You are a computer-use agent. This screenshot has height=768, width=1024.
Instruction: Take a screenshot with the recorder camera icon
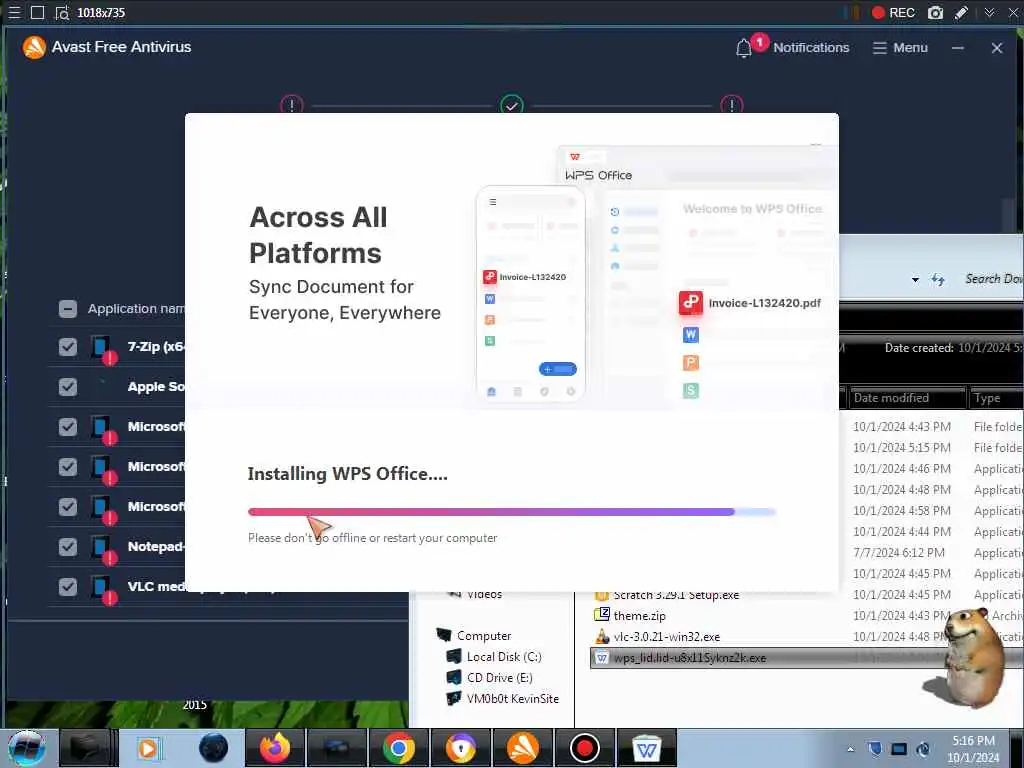(935, 12)
